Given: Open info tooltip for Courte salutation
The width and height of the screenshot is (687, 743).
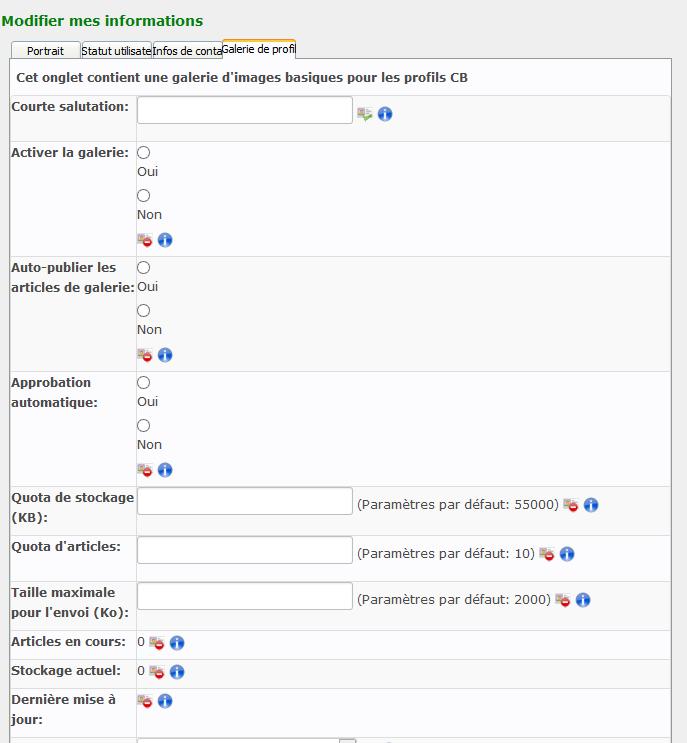Looking at the screenshot, I should click(x=385, y=114).
